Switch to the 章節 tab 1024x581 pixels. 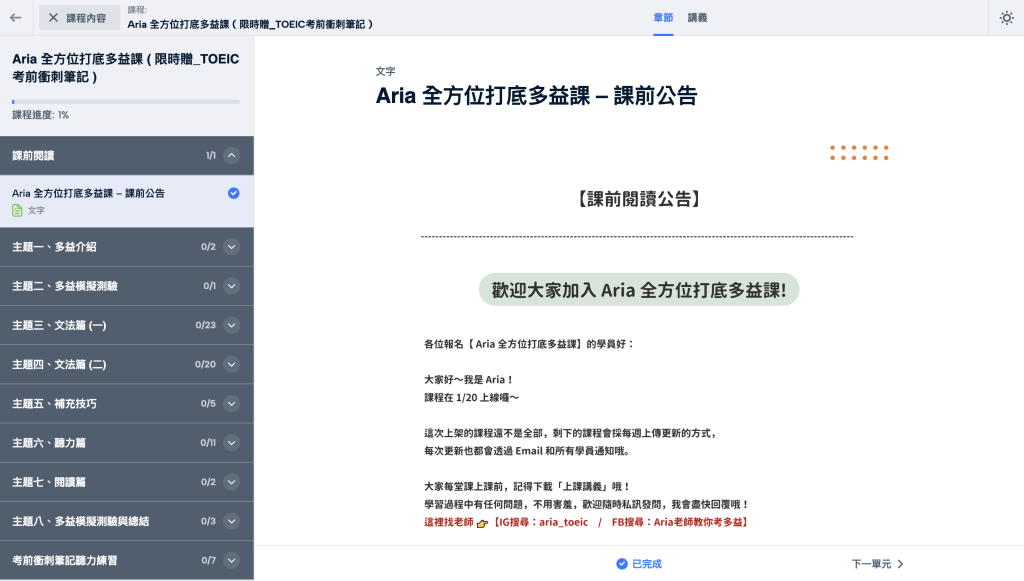click(x=663, y=17)
